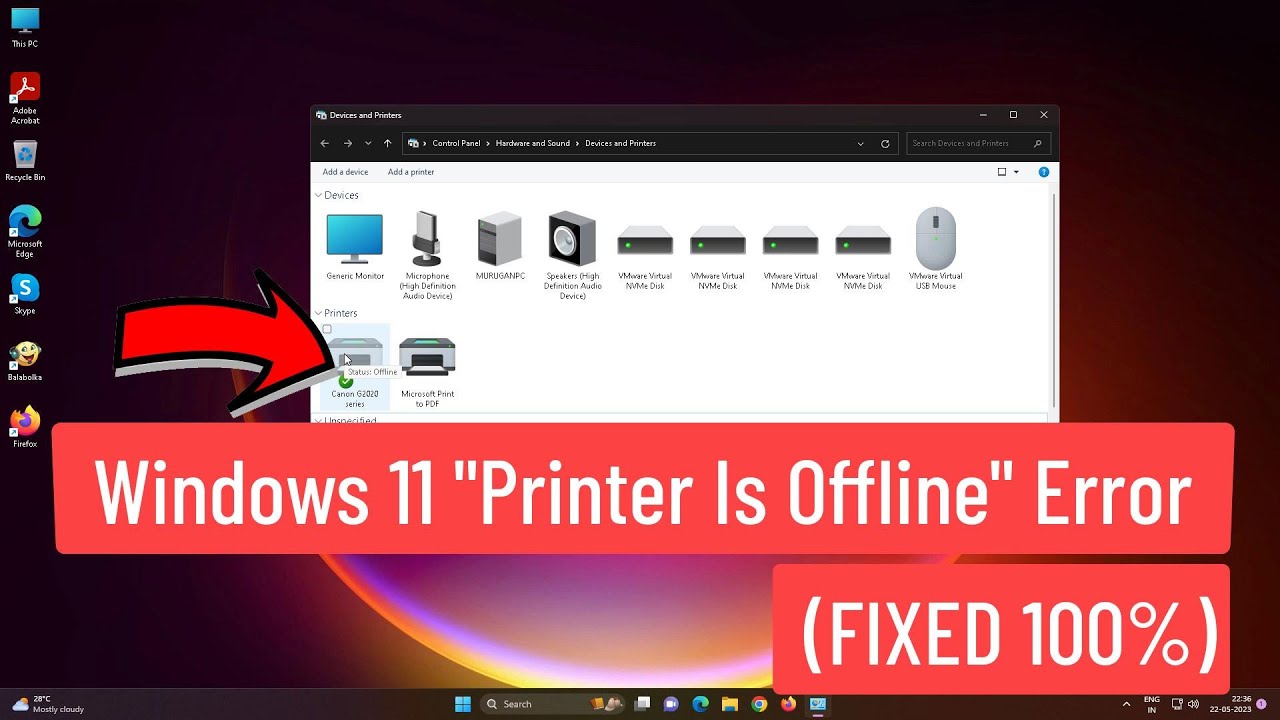Select the Canon G2020 series printer label
This screenshot has width=1280, height=720.
pyautogui.click(x=354, y=398)
